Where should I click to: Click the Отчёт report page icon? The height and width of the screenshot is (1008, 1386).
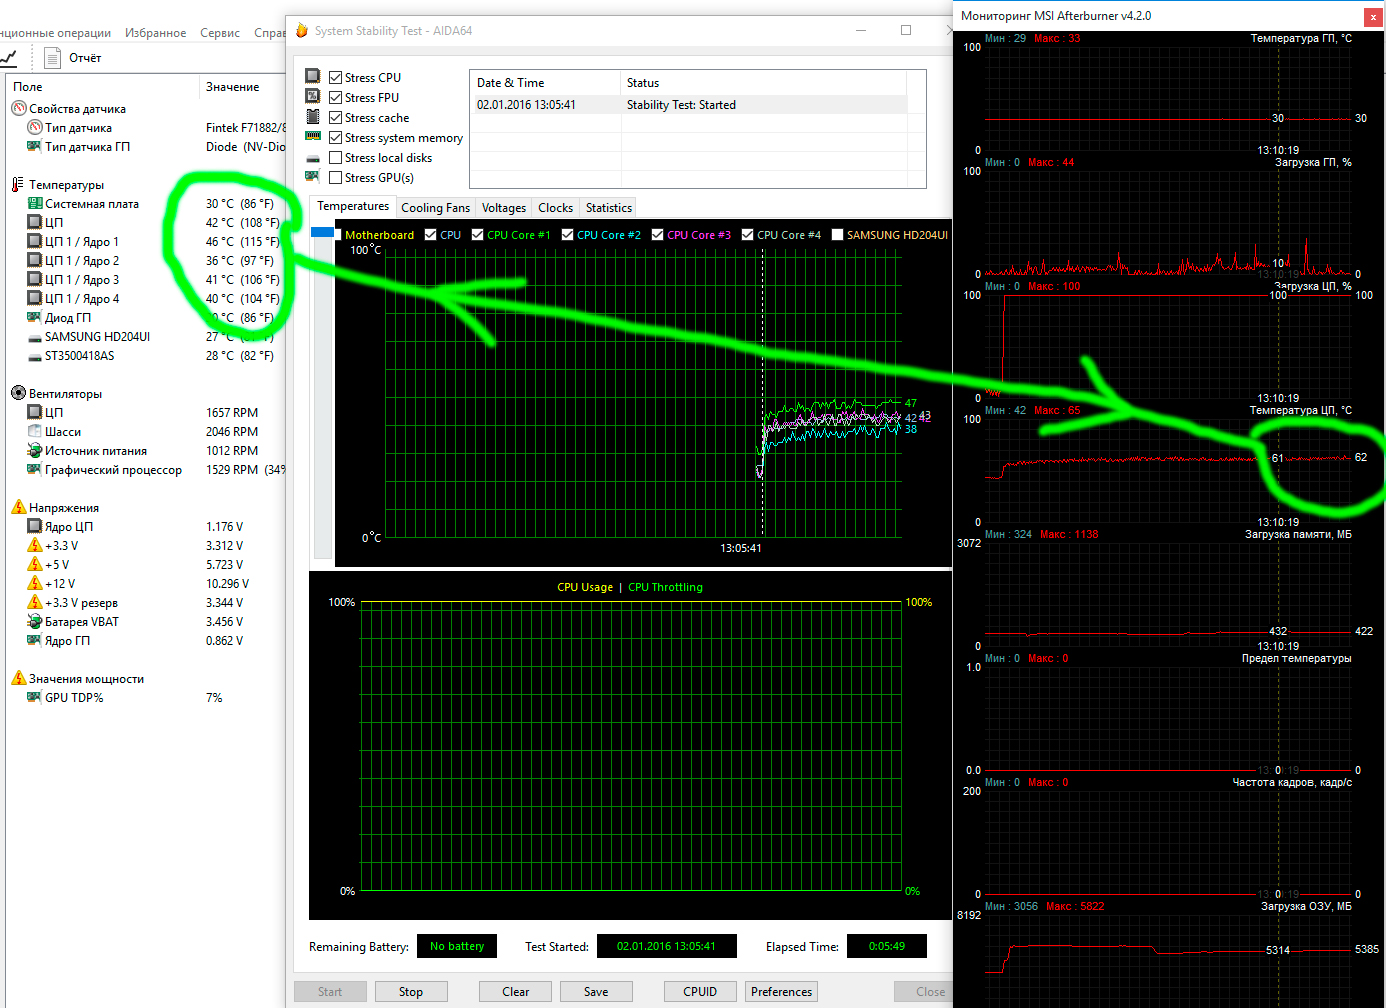point(53,58)
